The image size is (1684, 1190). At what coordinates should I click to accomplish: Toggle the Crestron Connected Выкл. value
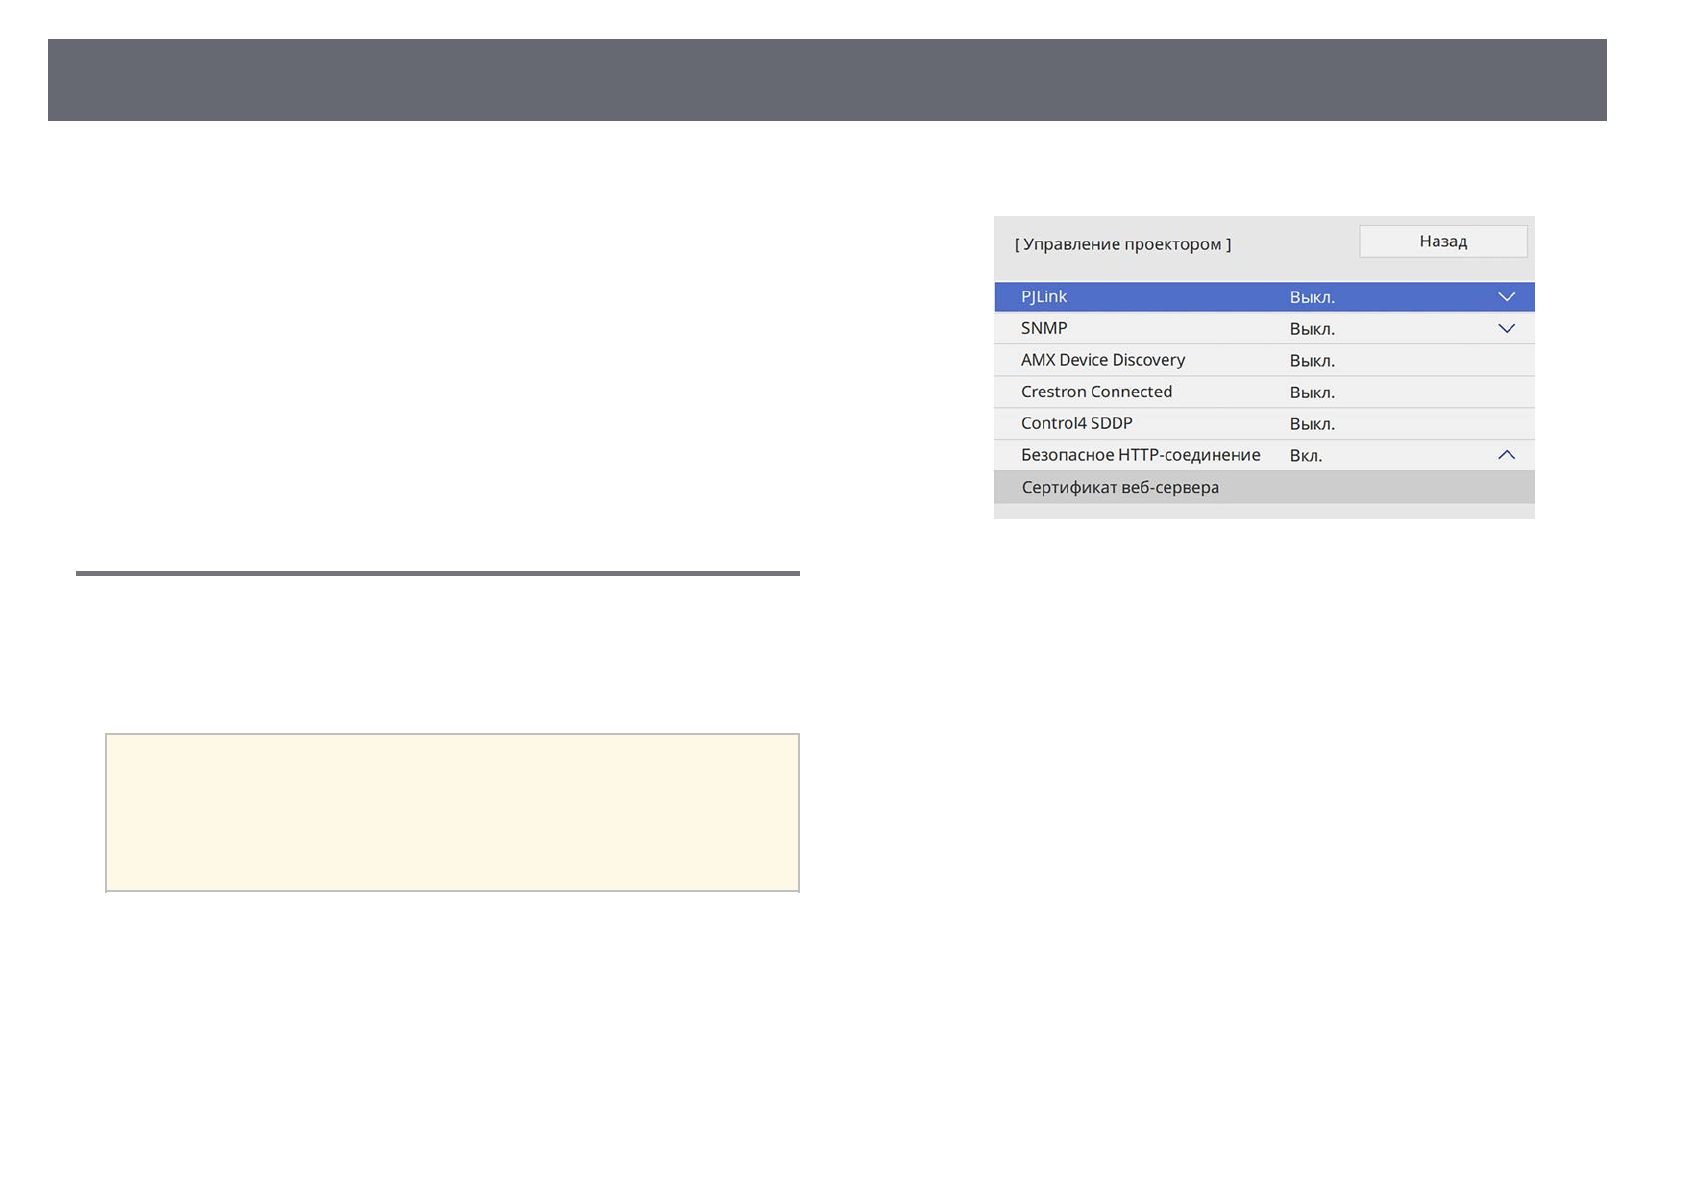[1312, 393]
